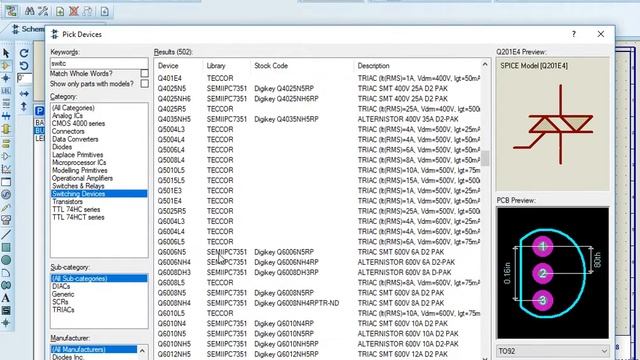Select the Selection mode arrow tool
The image size is (640, 360).
6,53
